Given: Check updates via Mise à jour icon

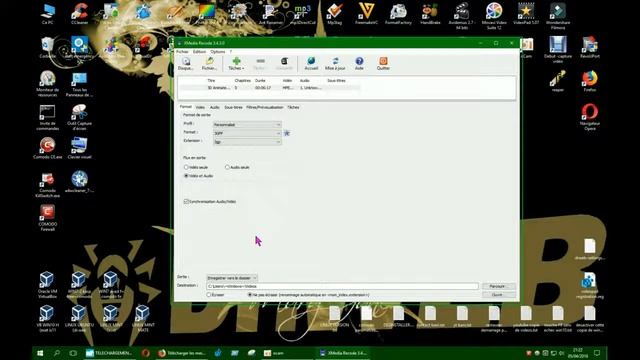Looking at the screenshot, I should 335,64.
